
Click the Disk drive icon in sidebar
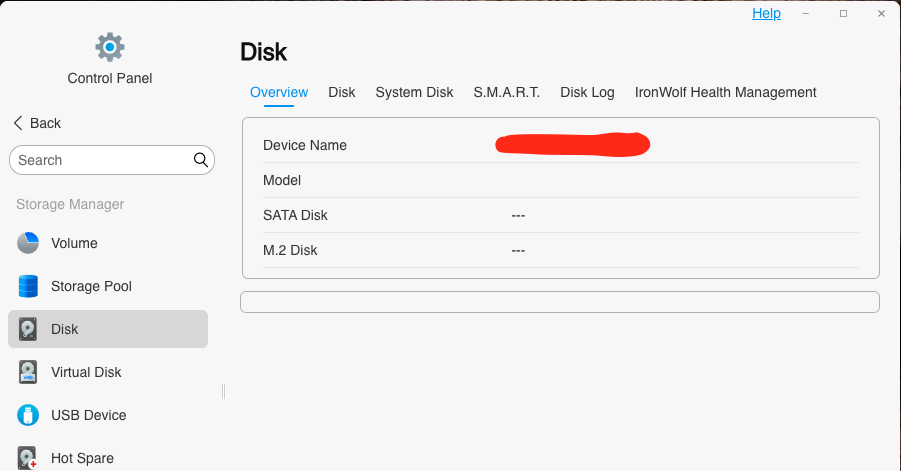pos(28,329)
